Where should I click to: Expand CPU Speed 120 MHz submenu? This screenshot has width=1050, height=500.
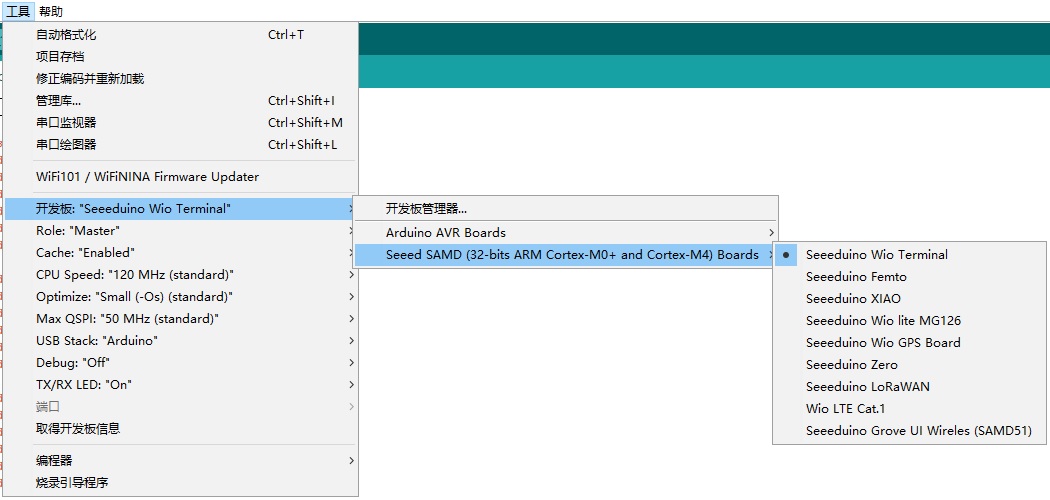(181, 275)
